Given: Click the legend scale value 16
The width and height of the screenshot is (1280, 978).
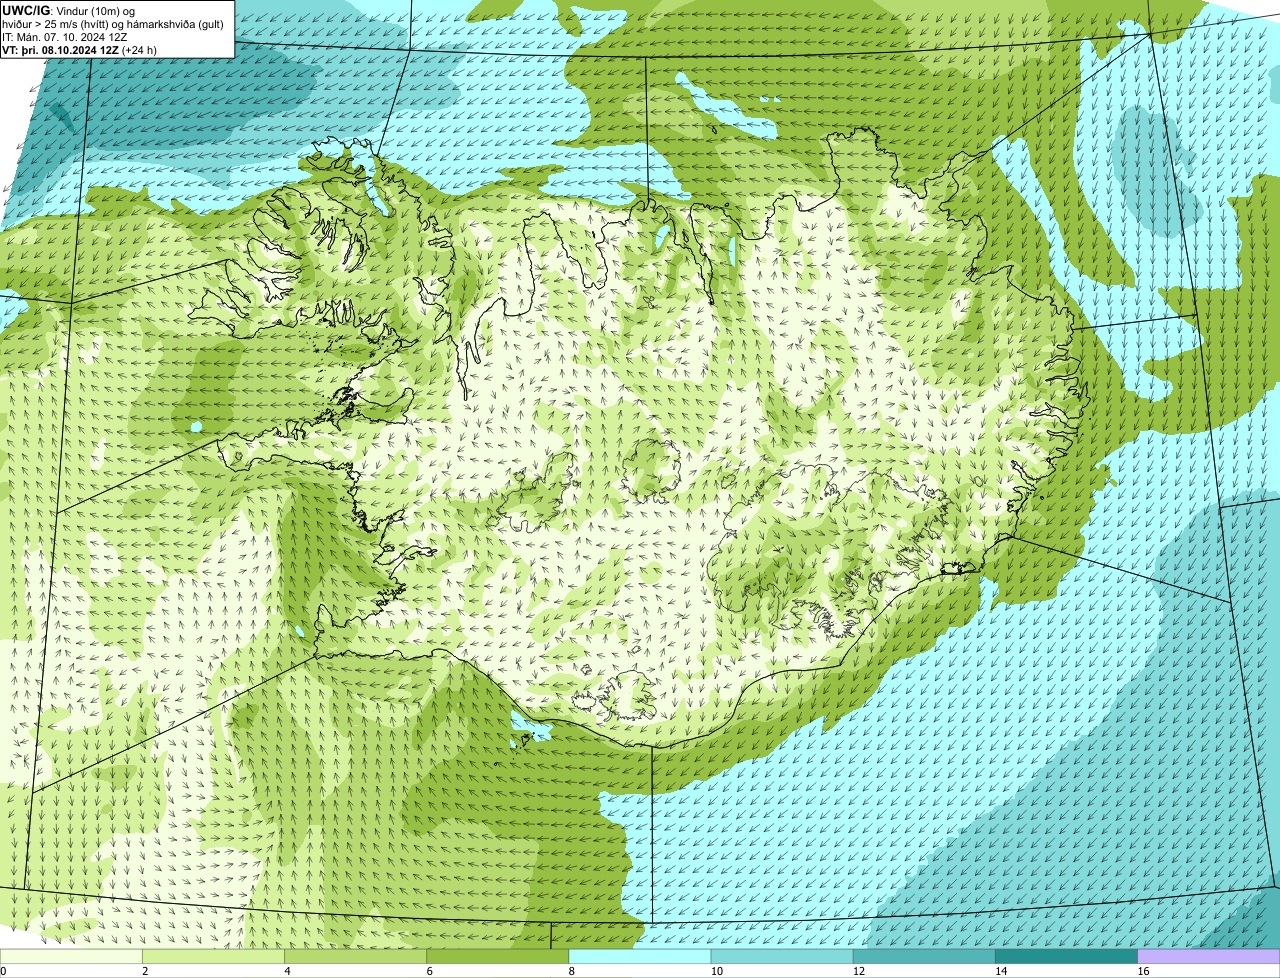Looking at the screenshot, I should click(x=1142, y=971).
